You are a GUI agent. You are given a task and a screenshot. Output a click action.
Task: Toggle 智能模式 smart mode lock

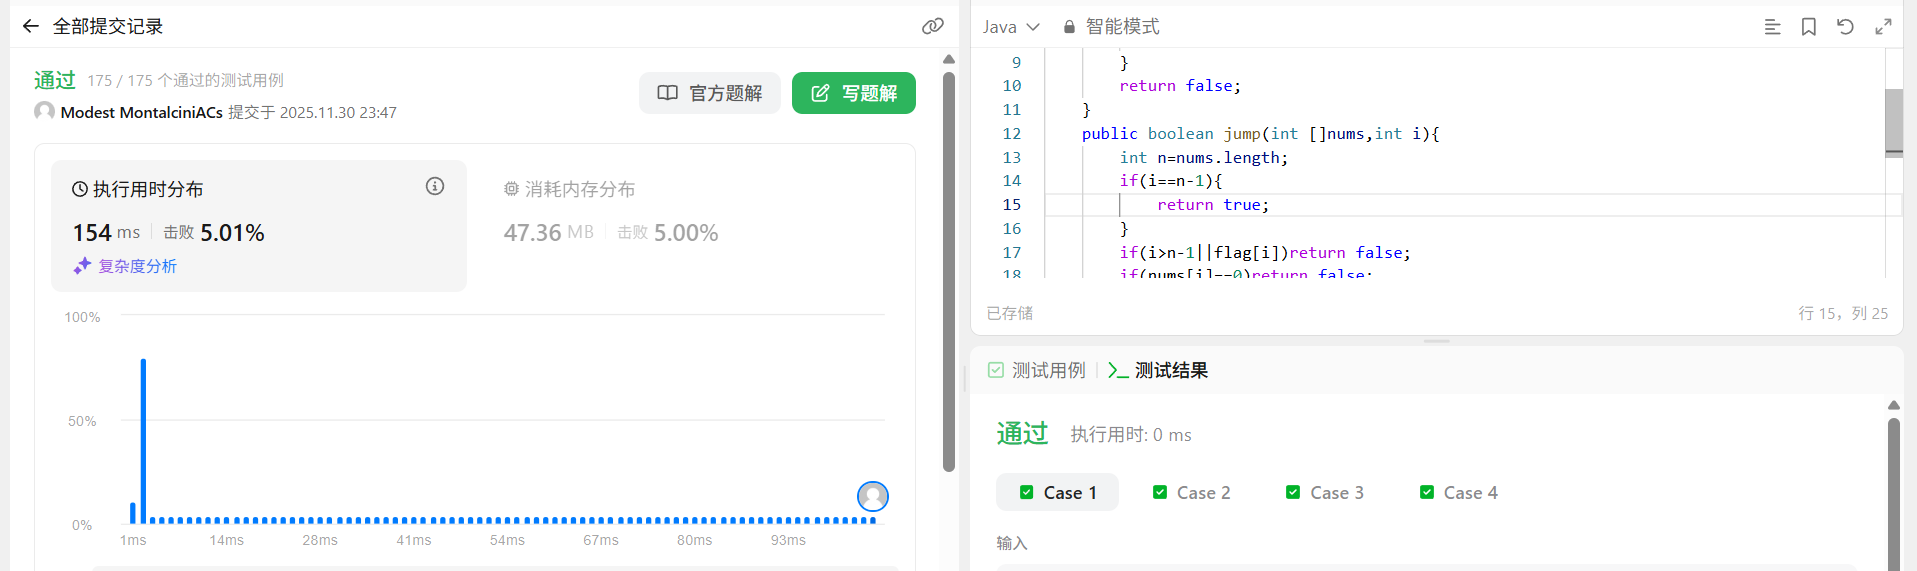[x=1111, y=27]
